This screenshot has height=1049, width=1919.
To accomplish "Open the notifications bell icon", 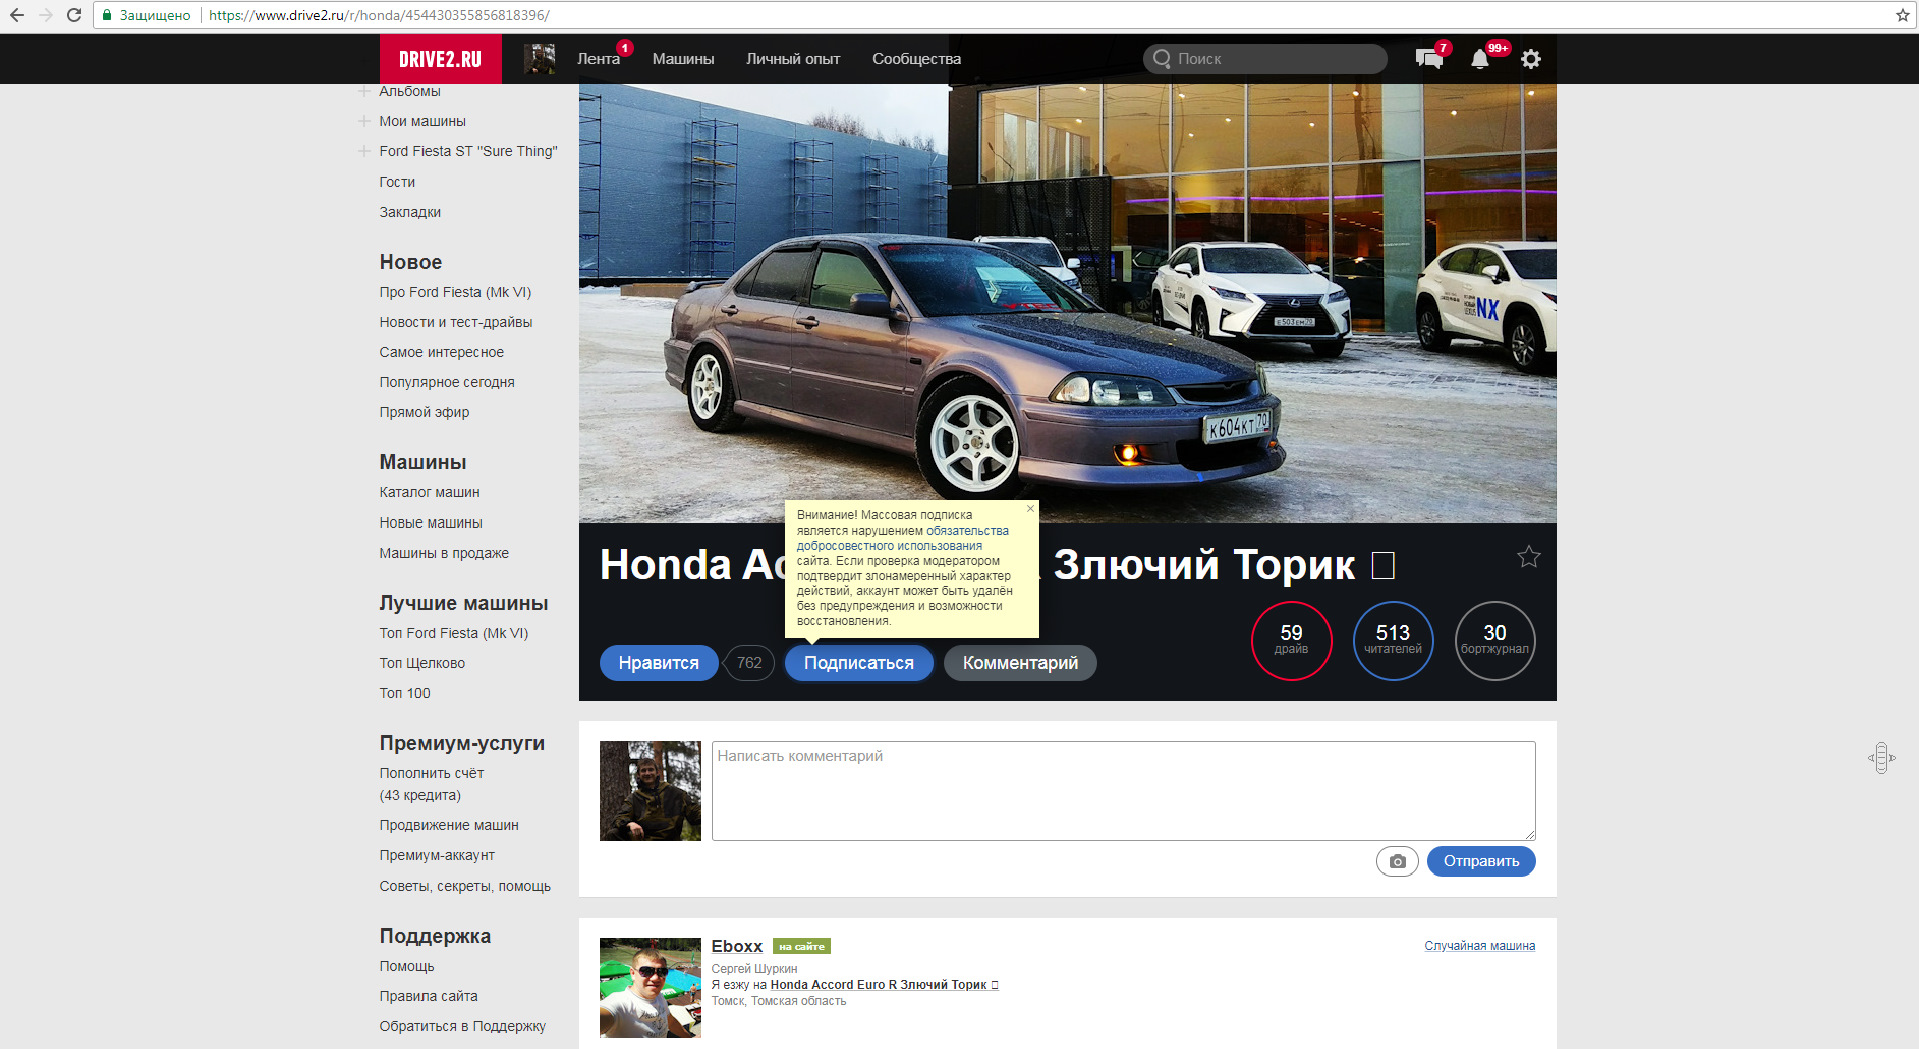I will [1480, 59].
